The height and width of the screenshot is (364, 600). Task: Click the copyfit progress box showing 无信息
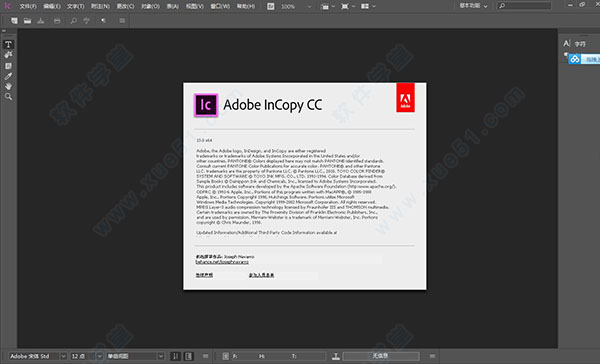click(x=380, y=356)
